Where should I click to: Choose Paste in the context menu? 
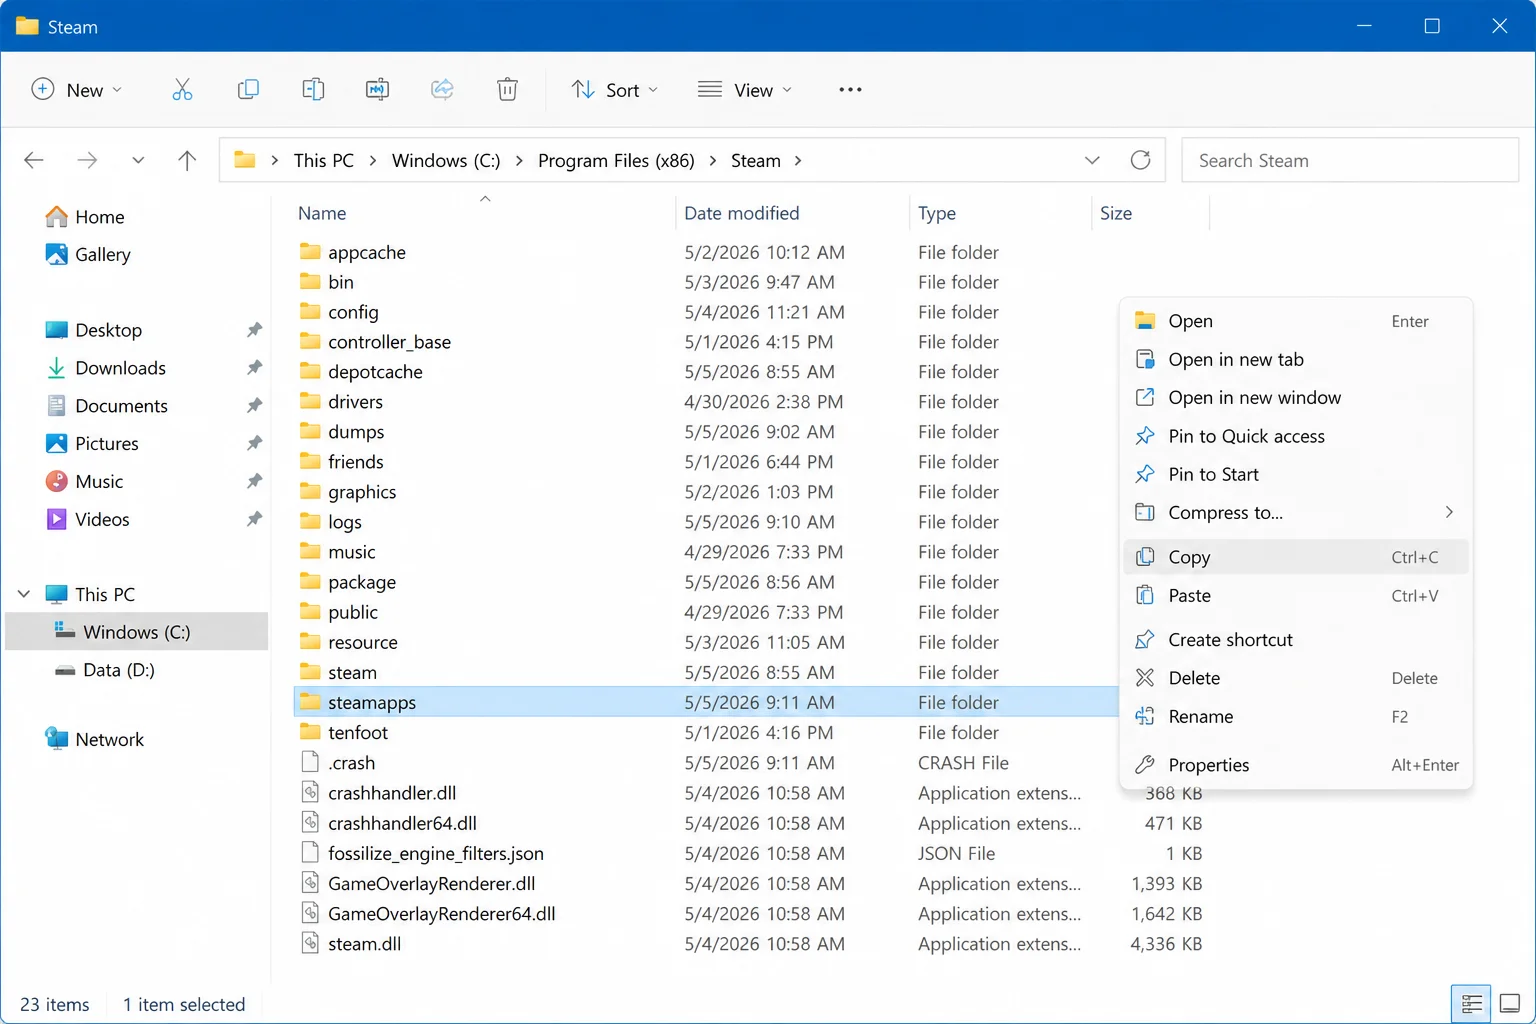[x=1296, y=595]
